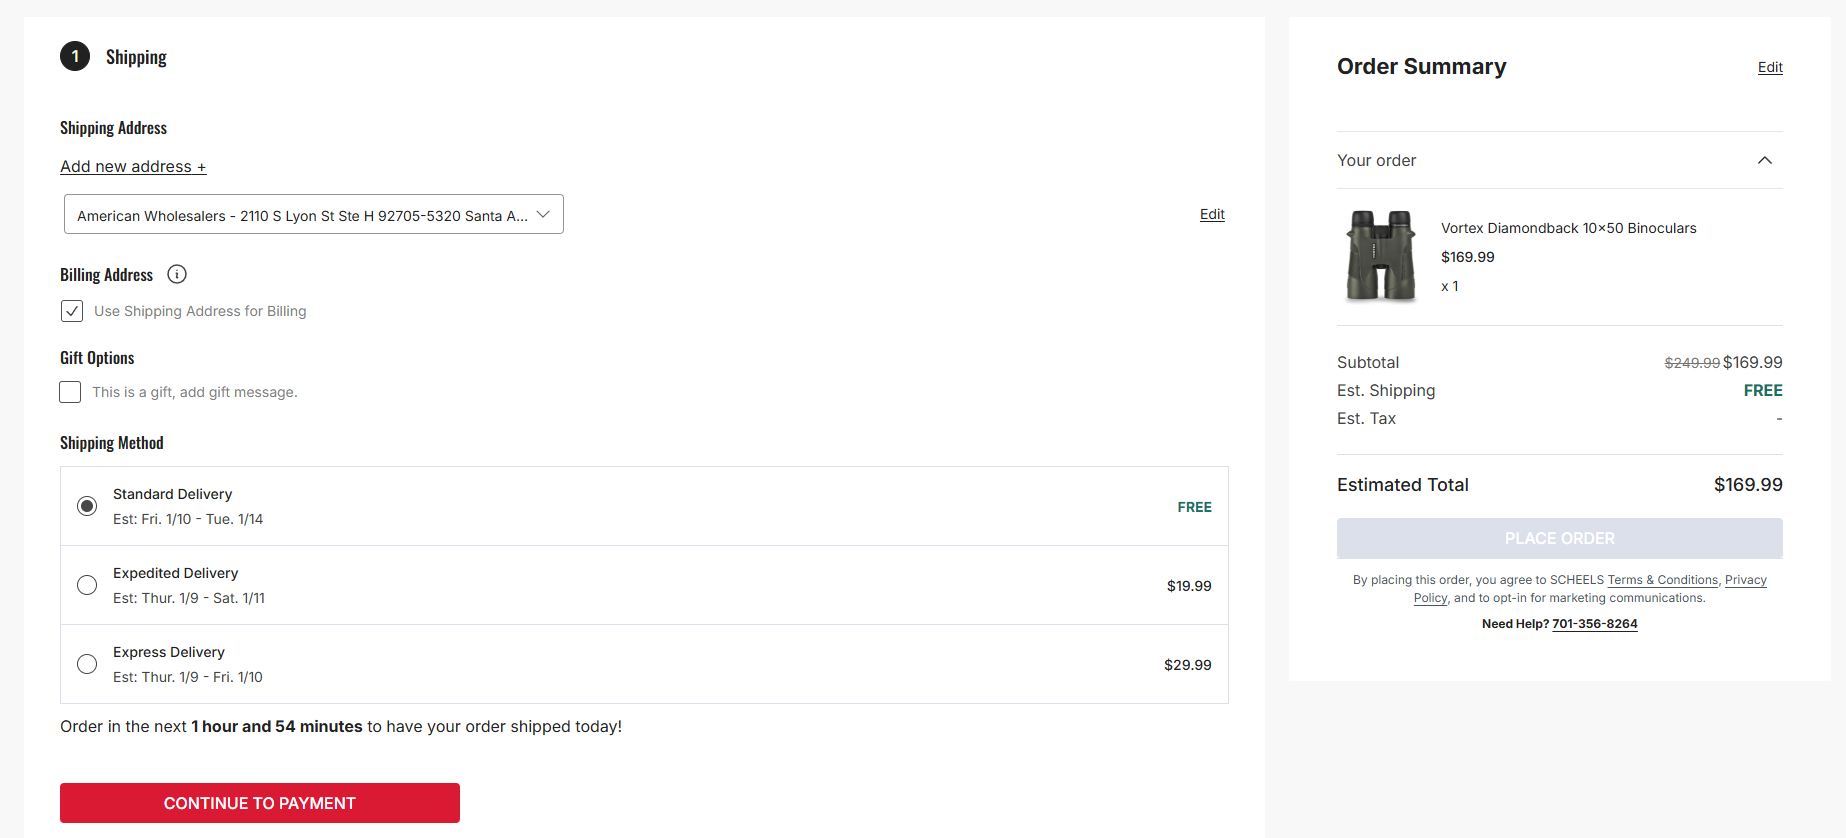Click the Place Order button

click(x=1560, y=538)
